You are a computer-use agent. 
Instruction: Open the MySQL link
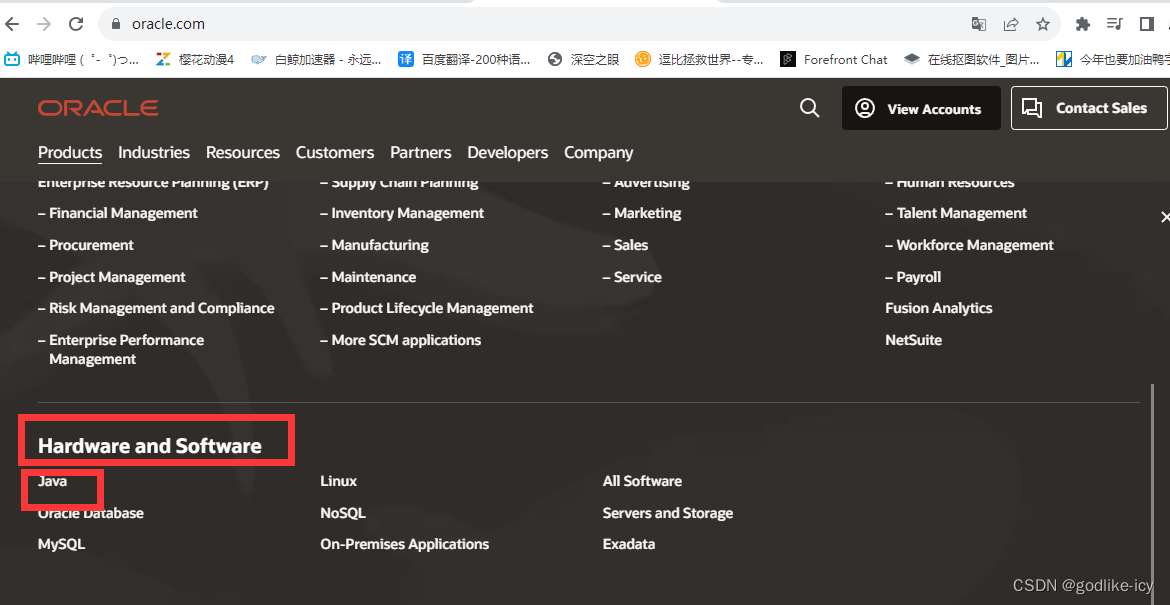(61, 545)
